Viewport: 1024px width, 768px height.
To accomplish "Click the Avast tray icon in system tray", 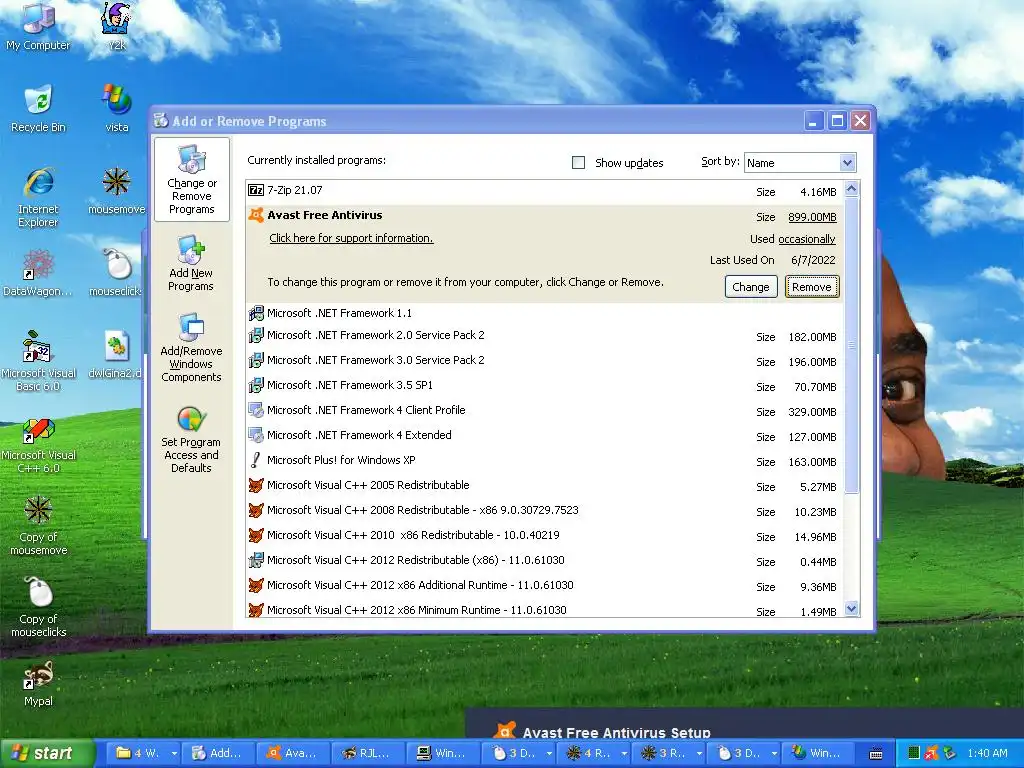I will [931, 753].
